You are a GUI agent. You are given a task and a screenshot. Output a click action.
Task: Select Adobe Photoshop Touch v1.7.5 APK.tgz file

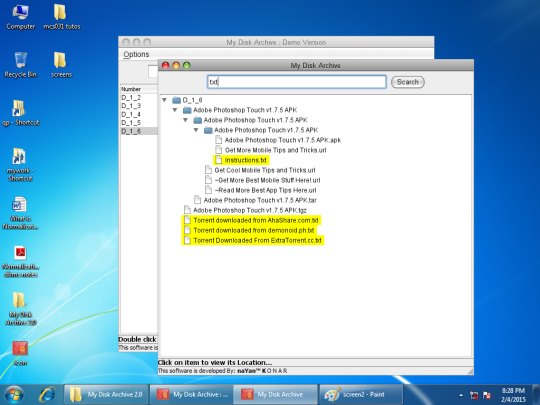(249, 210)
